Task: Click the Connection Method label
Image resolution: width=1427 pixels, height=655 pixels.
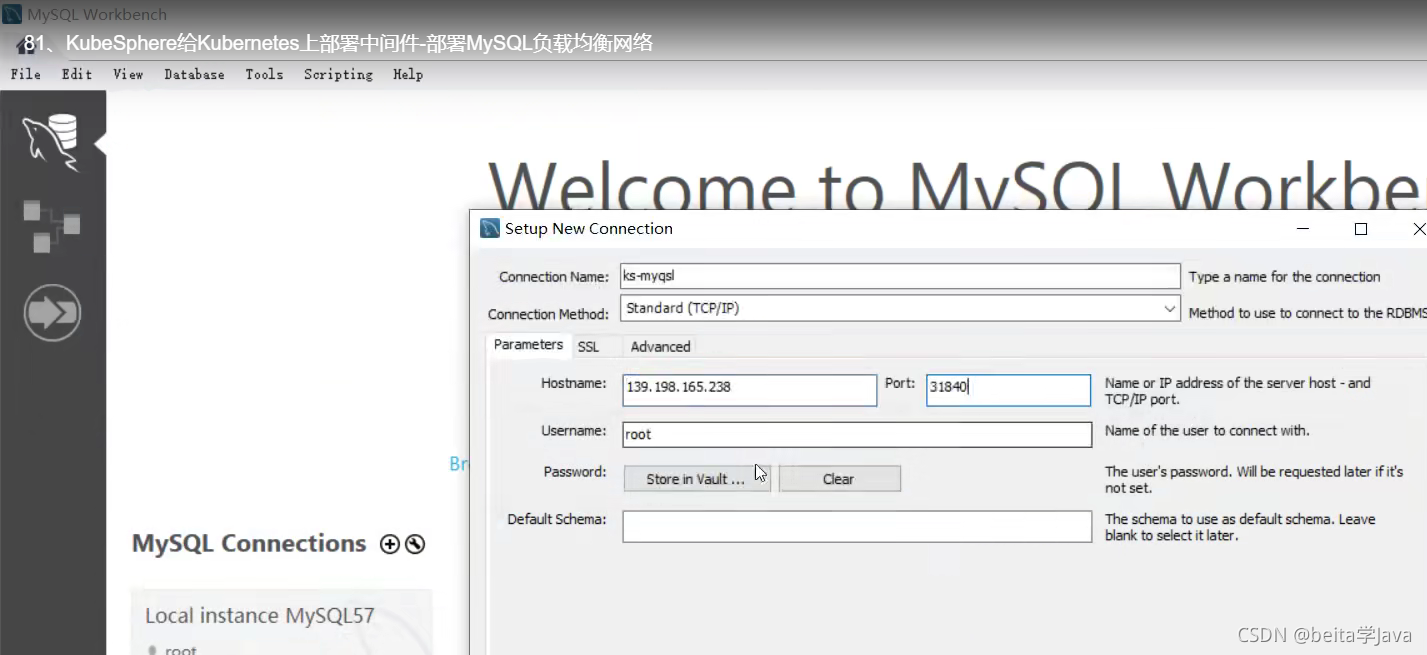Action: tap(548, 314)
